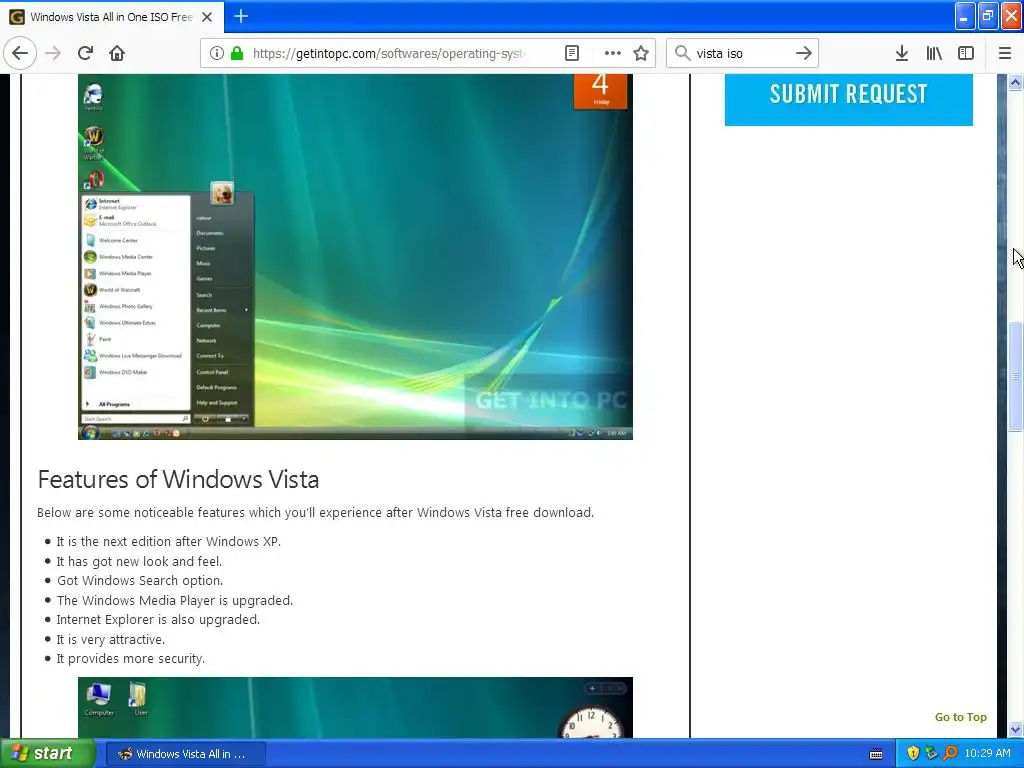Select the Windows Vista All in taskbar button
Screen dimensions: 1024x768
(185, 754)
